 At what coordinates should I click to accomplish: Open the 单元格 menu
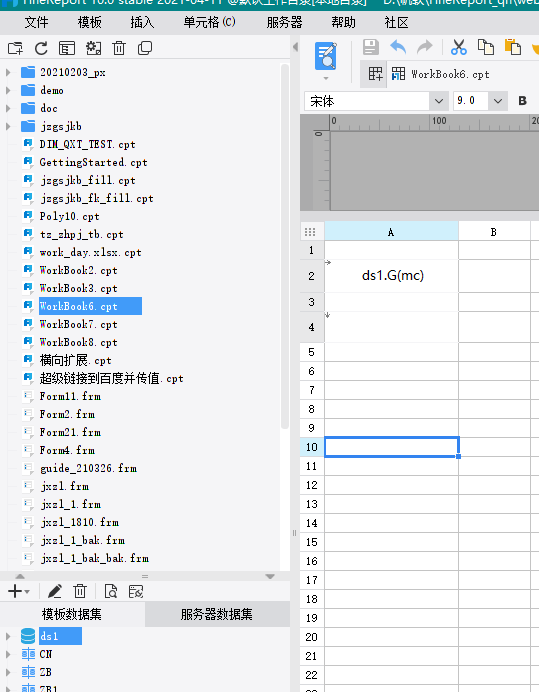[x=209, y=23]
